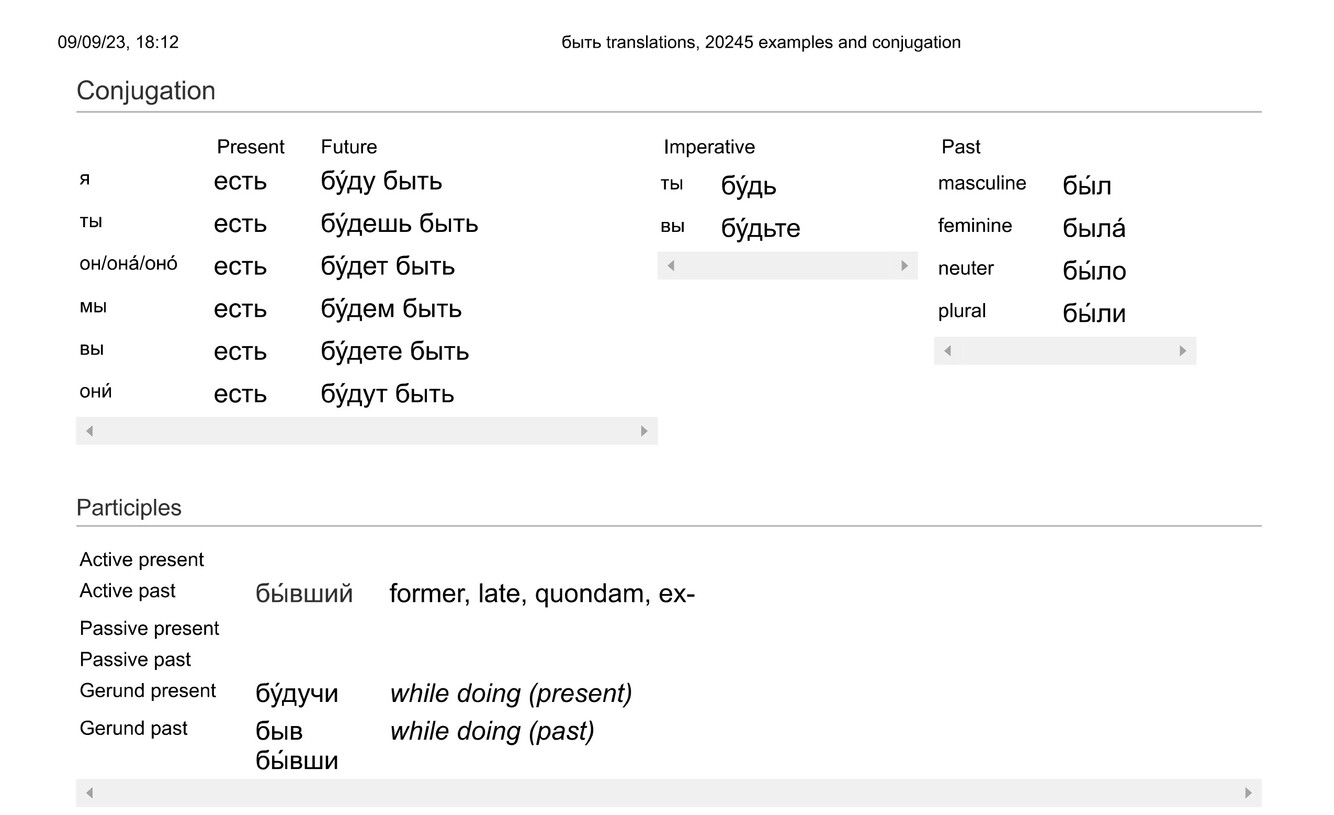Click the future form бу́дешь быть
The width and height of the screenshot is (1334, 815).
(399, 224)
